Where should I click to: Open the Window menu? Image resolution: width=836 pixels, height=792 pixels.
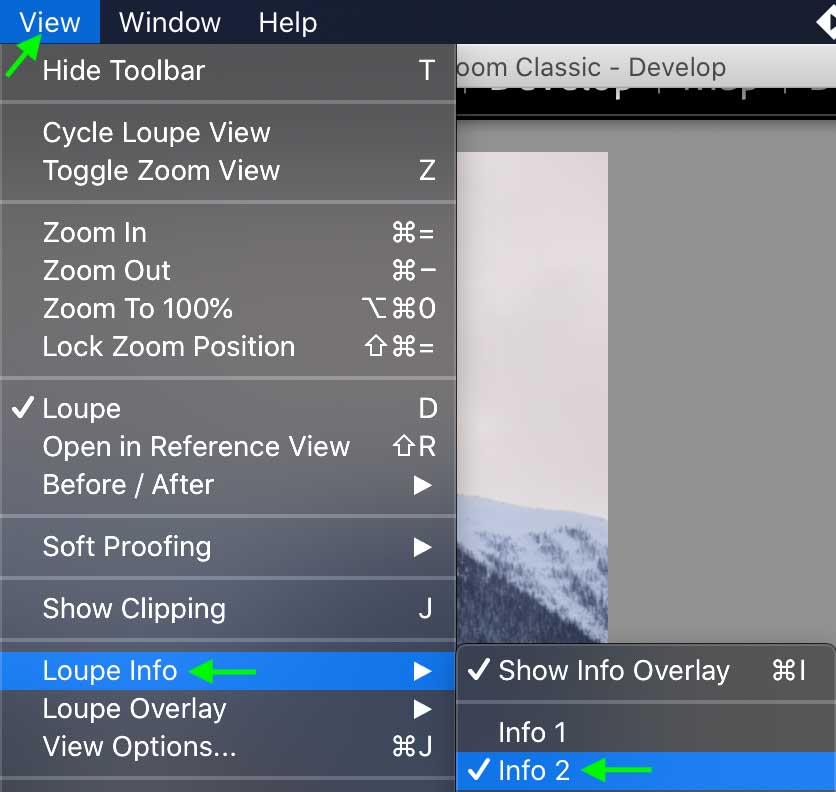click(170, 22)
